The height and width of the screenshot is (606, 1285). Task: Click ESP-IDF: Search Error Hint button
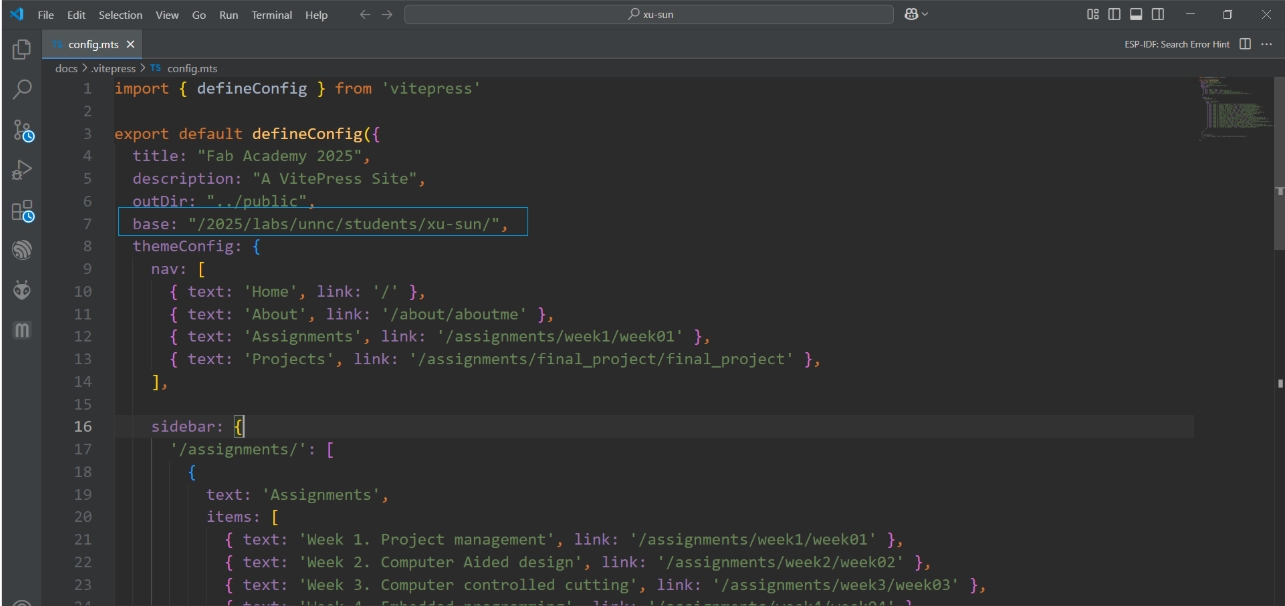tap(1177, 44)
